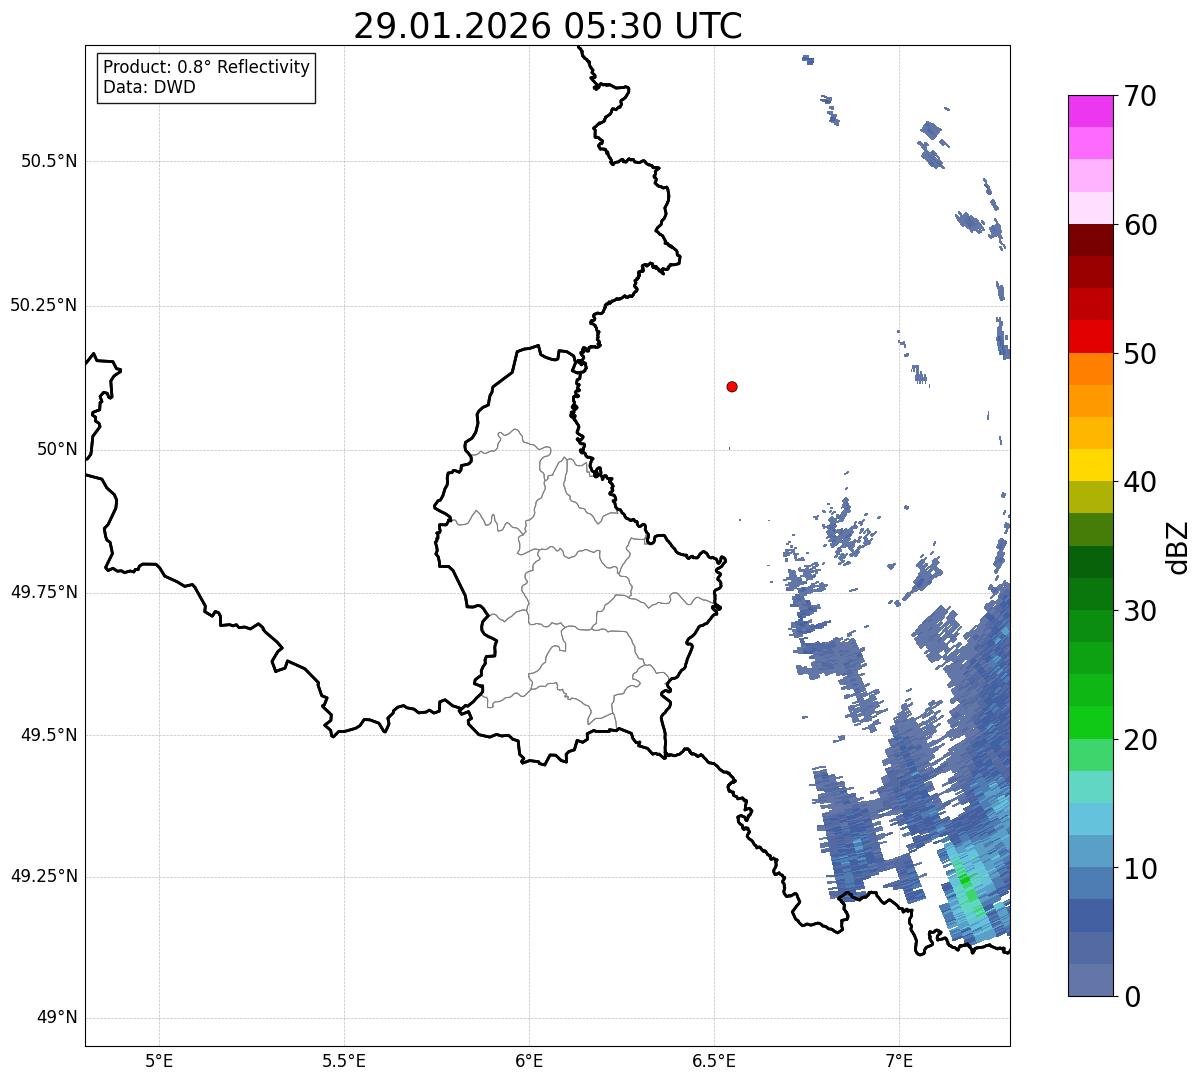The width and height of the screenshot is (1202, 1081).
Task: Click the title 29.01.2026 05:30 UTC
Action: point(548,26)
